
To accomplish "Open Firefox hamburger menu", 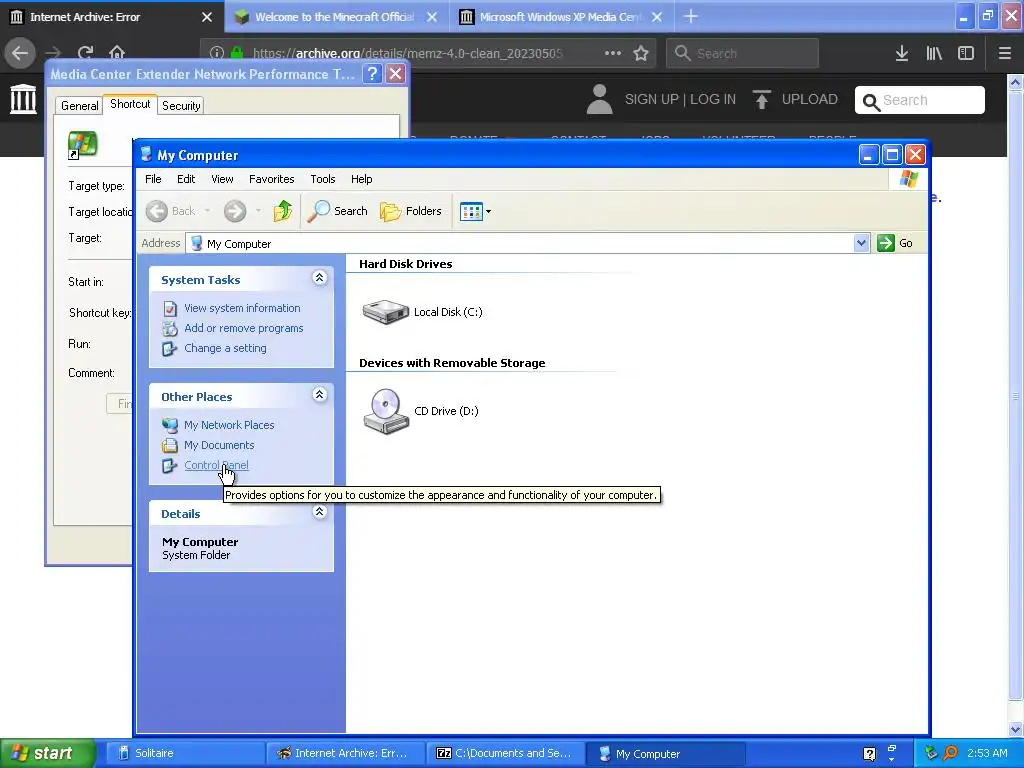I will [x=1004, y=53].
